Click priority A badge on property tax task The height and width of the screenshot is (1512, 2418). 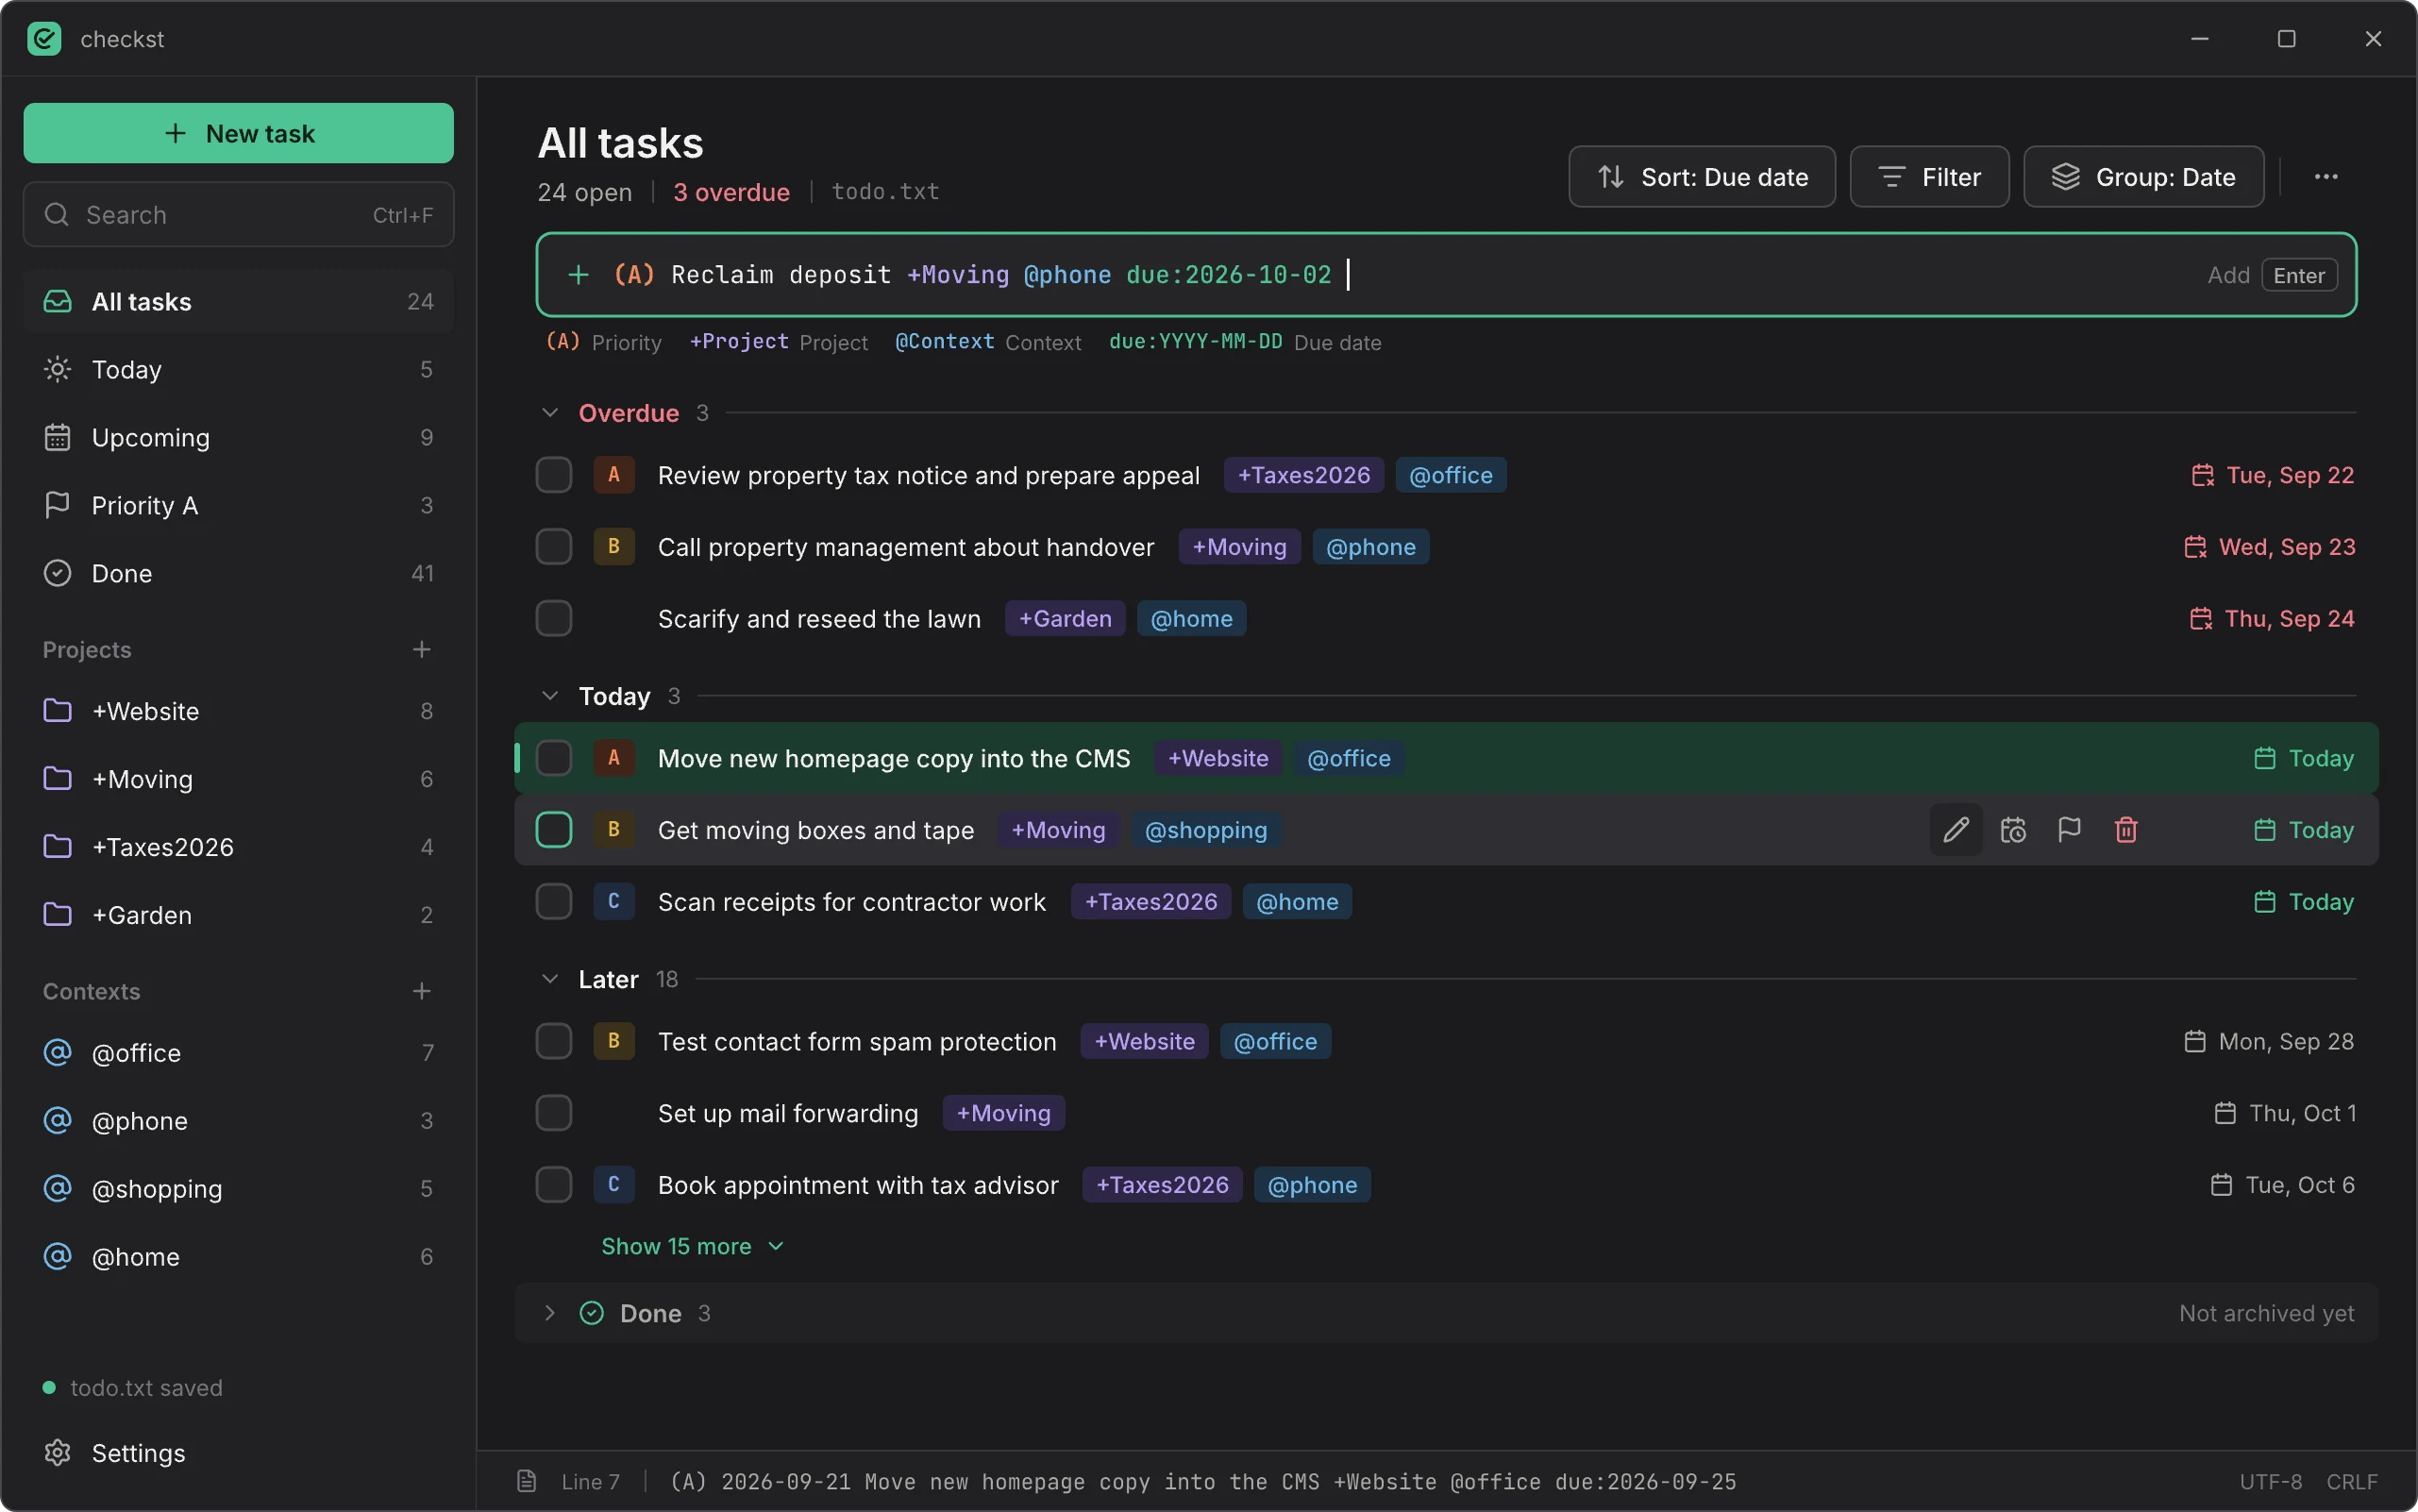[614, 475]
